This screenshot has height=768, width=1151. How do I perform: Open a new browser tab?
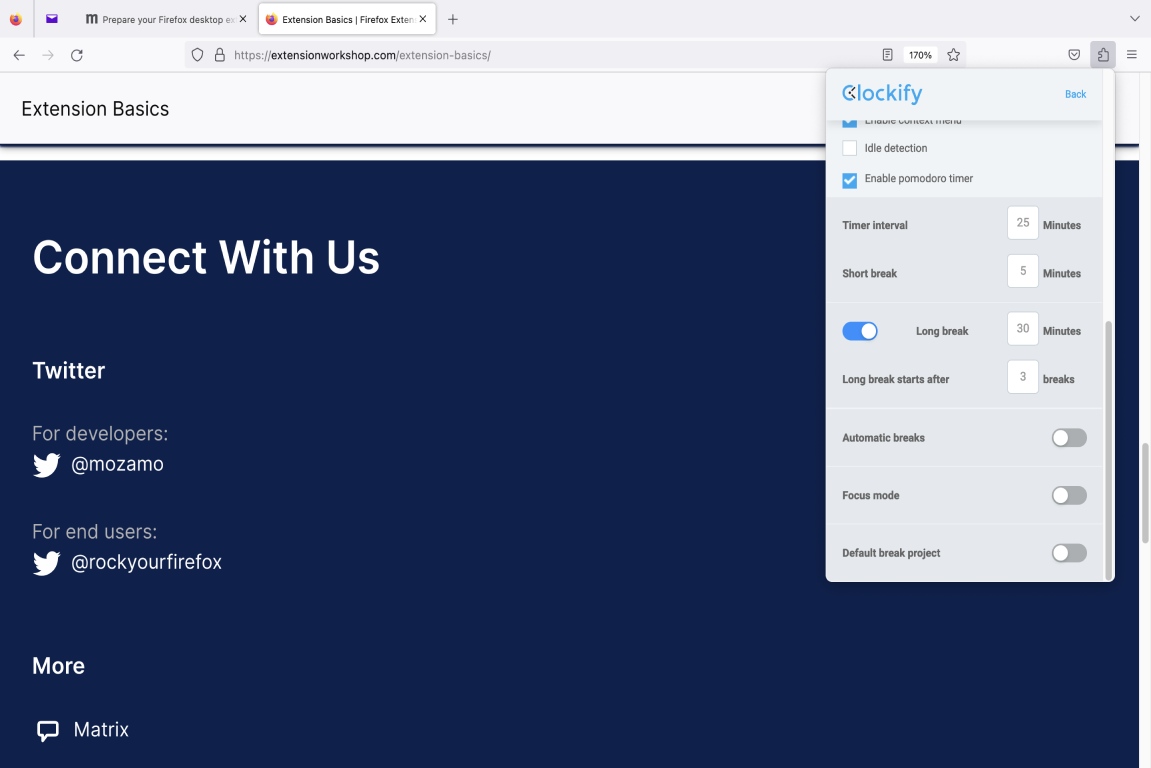(x=453, y=19)
